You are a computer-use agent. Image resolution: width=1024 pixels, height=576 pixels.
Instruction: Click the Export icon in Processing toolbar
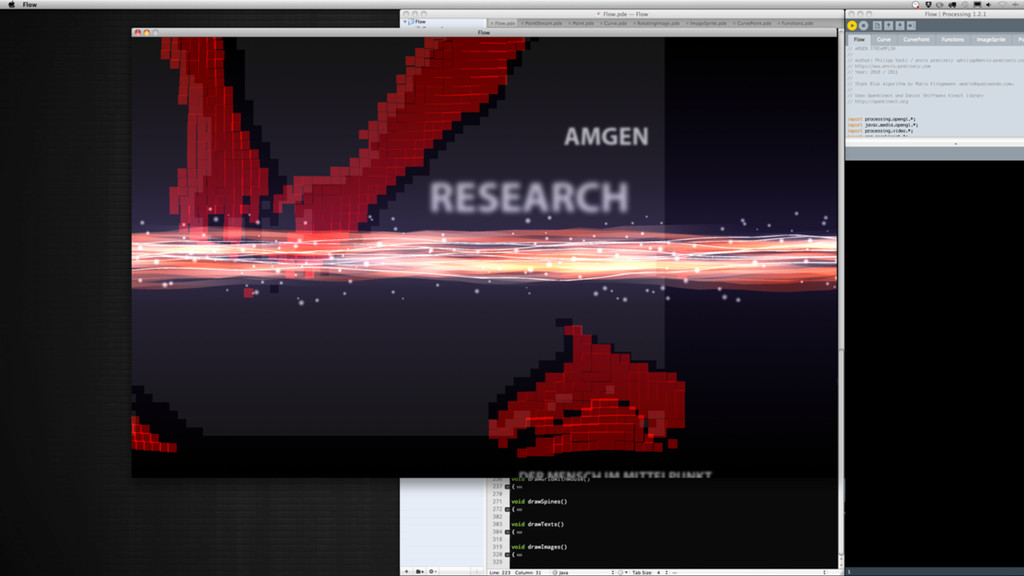tap(911, 25)
